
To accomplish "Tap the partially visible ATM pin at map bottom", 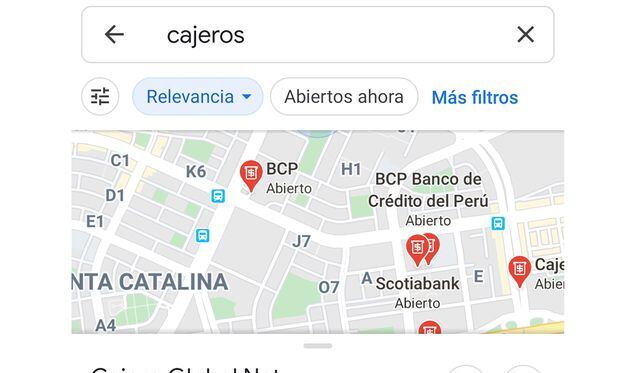I will pyautogui.click(x=429, y=327).
